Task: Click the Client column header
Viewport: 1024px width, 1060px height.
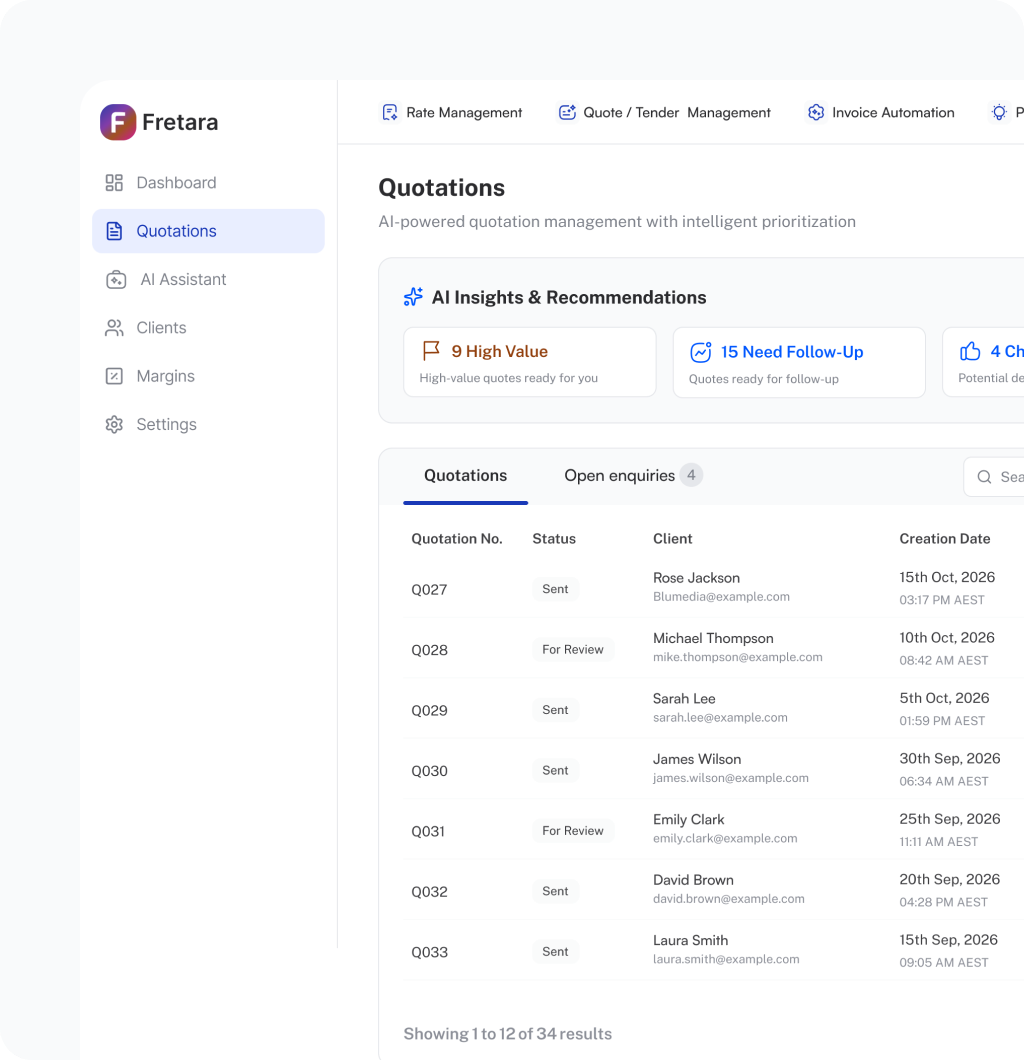Action: coord(673,539)
